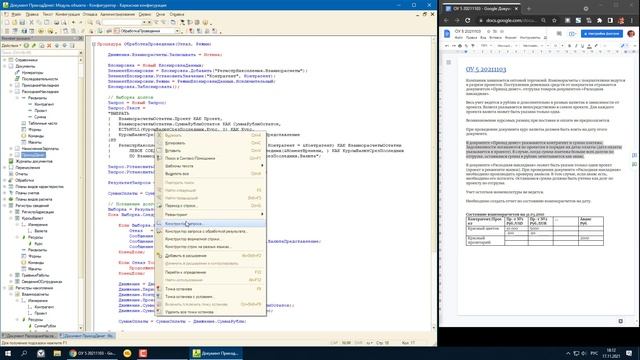
Task: Choose Перейти к определению in context menu
Action: tap(211, 272)
